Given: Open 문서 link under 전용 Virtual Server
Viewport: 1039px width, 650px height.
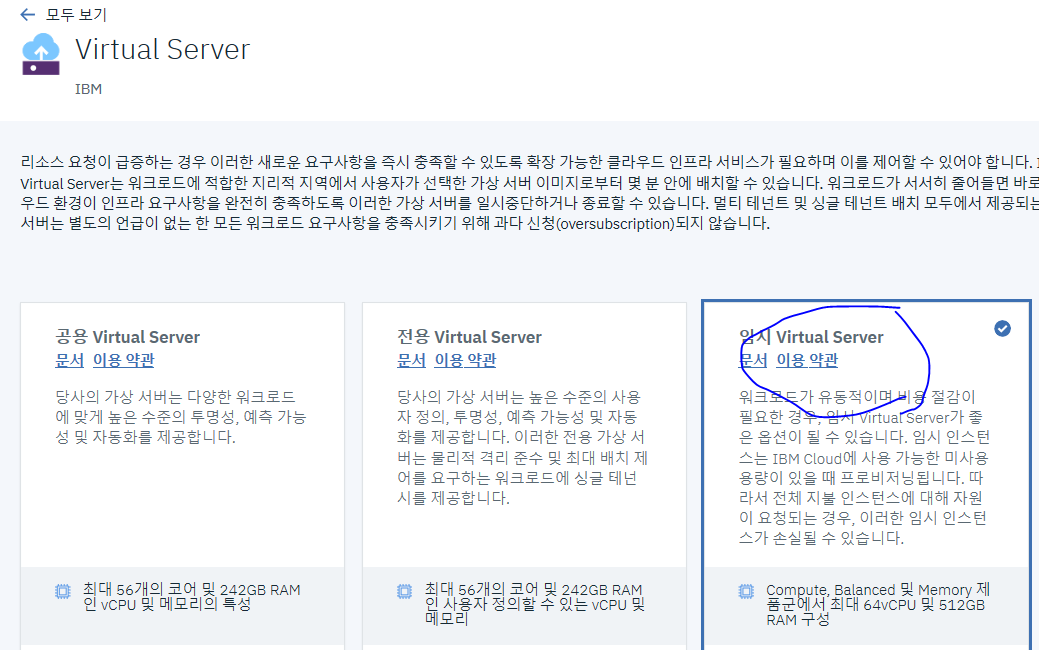Looking at the screenshot, I should (x=411, y=360).
